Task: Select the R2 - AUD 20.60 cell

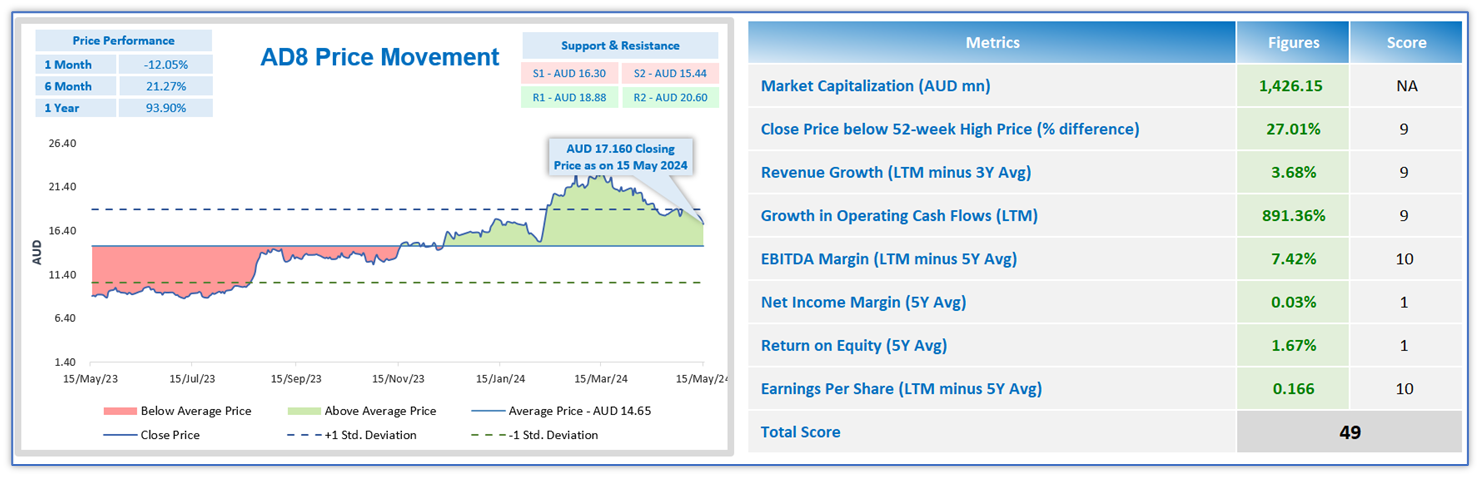Action: click(669, 97)
